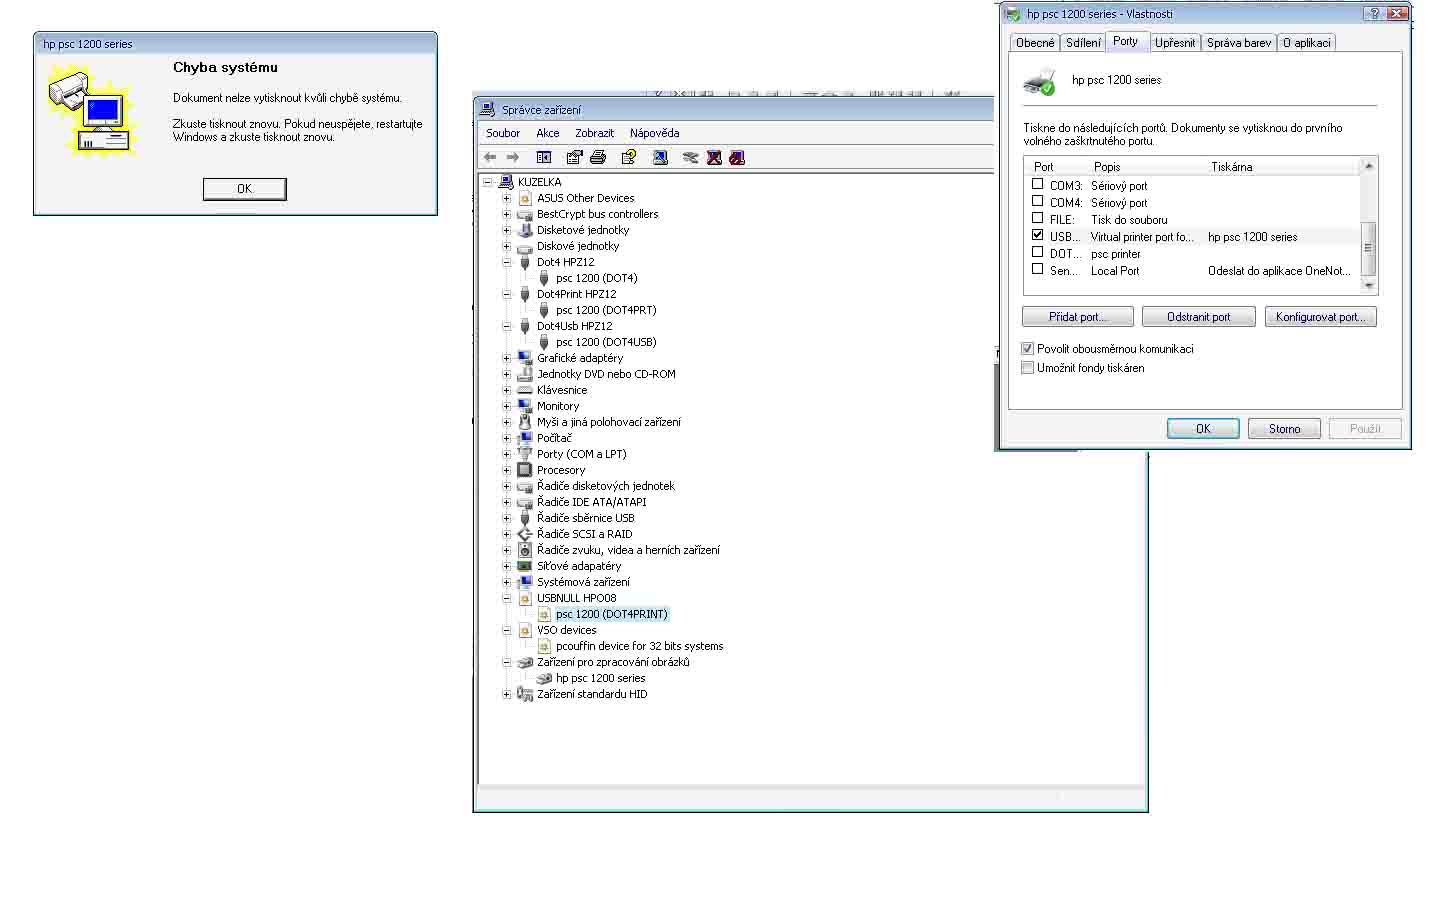Select the psc 1200 (DOT4PRINT) tree item
Image resolution: width=1440 pixels, height=900 pixels.
[612, 614]
